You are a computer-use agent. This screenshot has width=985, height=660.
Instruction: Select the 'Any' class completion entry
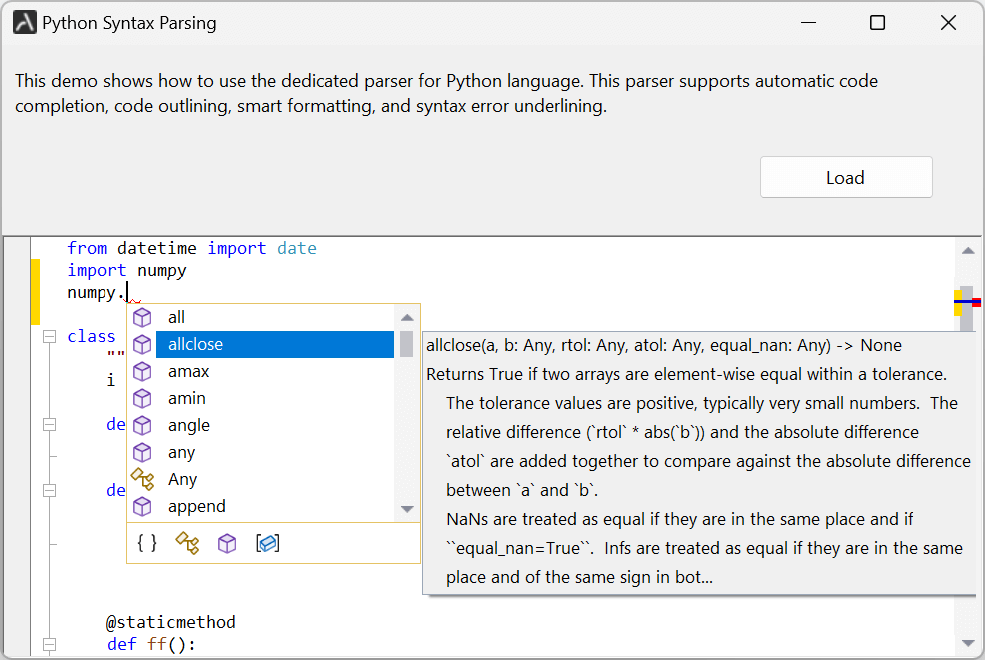point(275,479)
